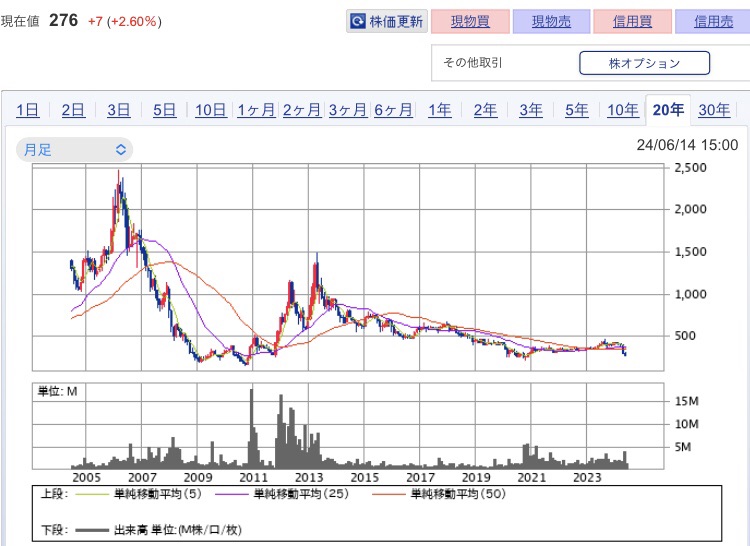This screenshot has height=546, width=750.
Task: Switch chart range to 6ヶ月
Action: click(393, 110)
